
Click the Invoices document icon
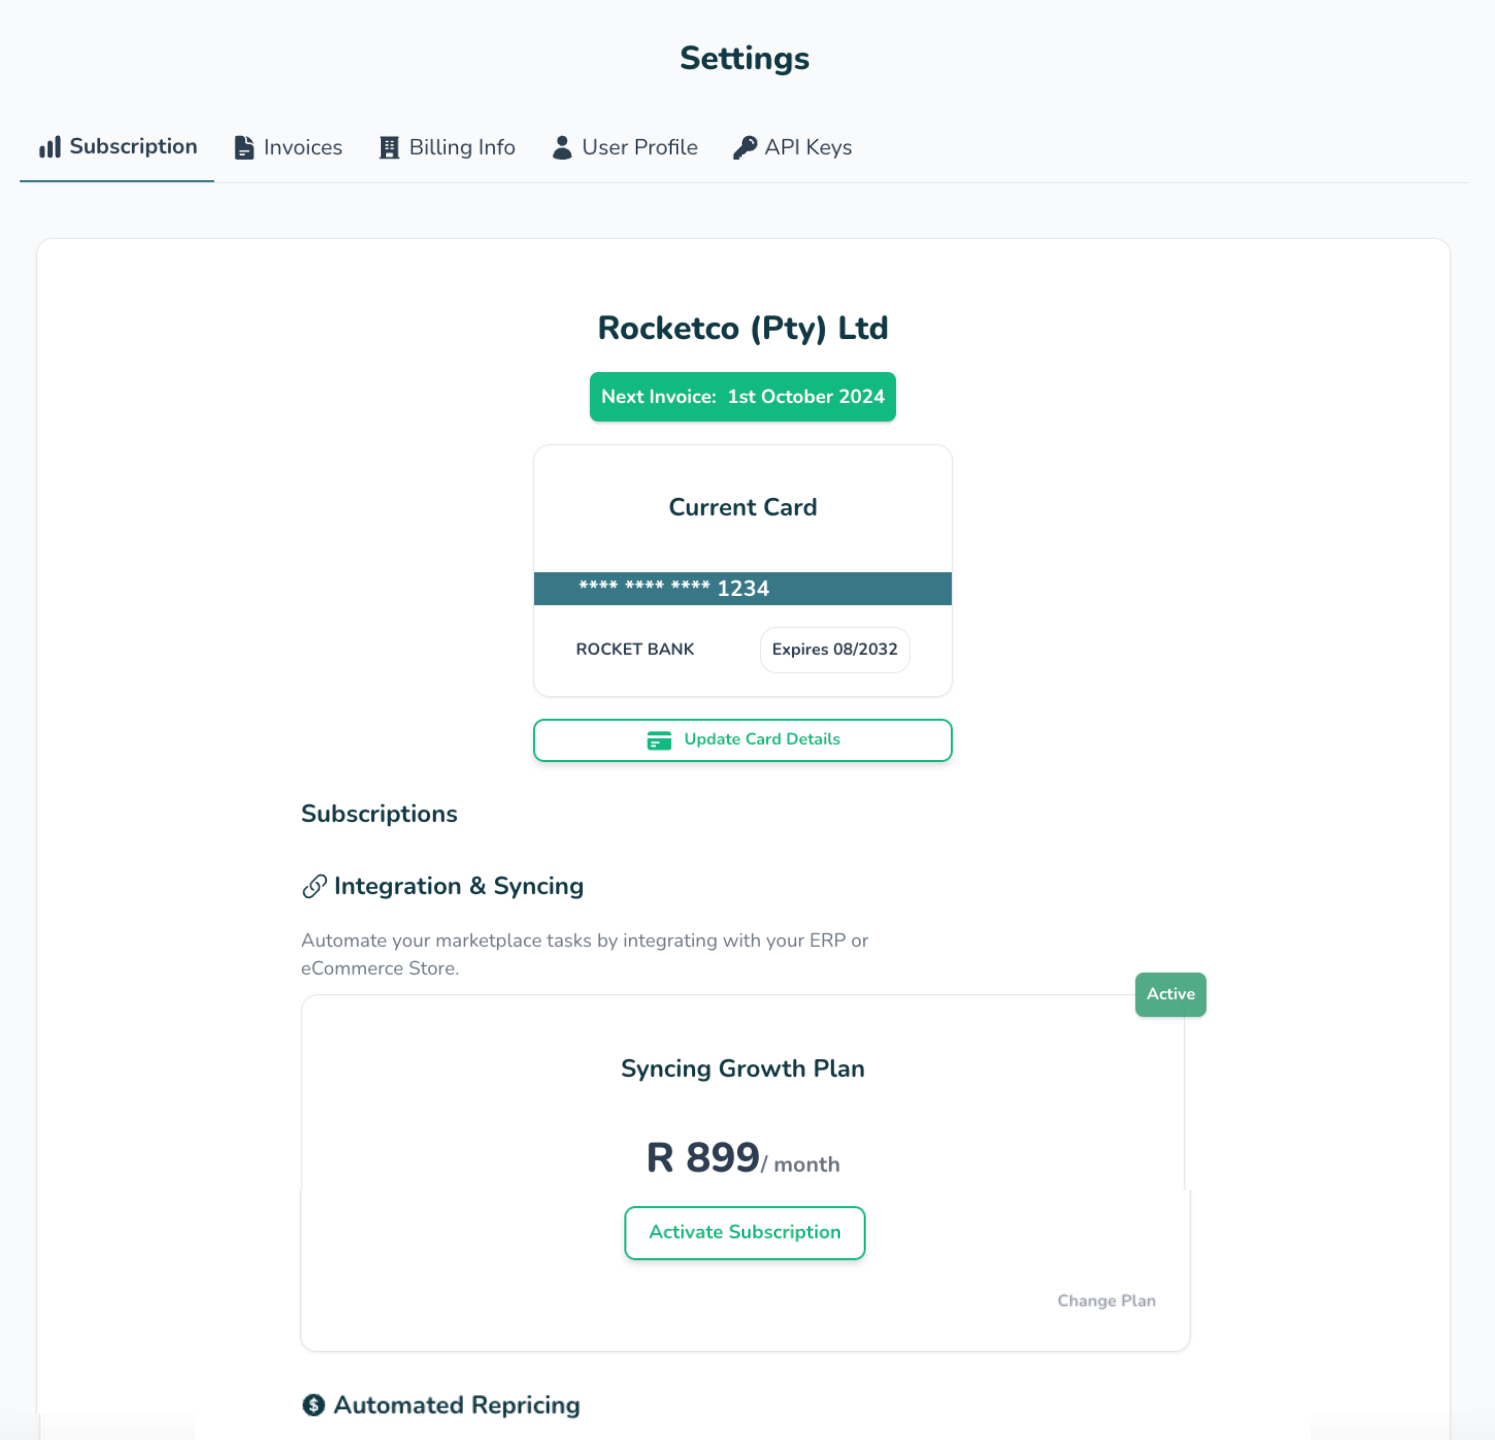click(x=244, y=147)
